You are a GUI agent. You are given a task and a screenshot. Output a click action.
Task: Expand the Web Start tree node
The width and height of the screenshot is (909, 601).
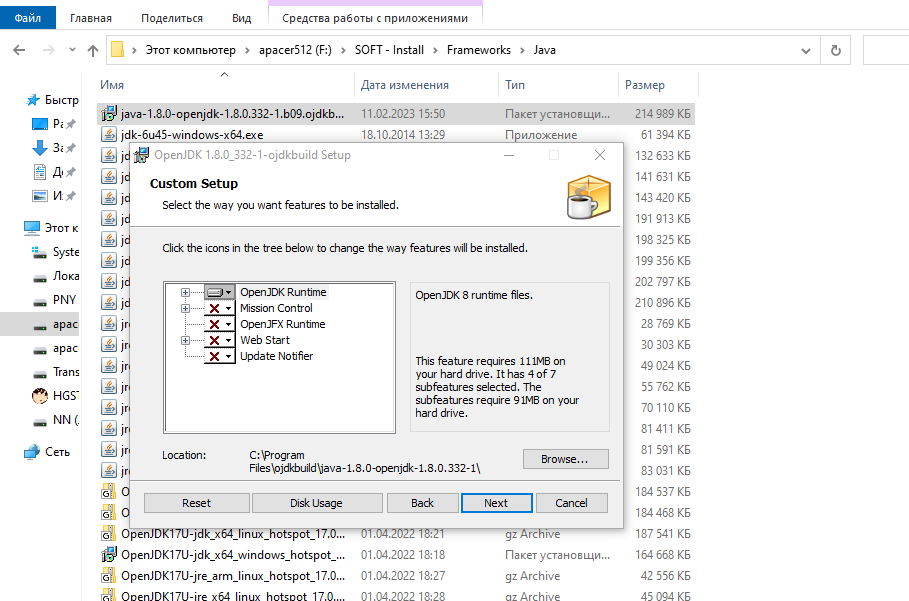(185, 340)
